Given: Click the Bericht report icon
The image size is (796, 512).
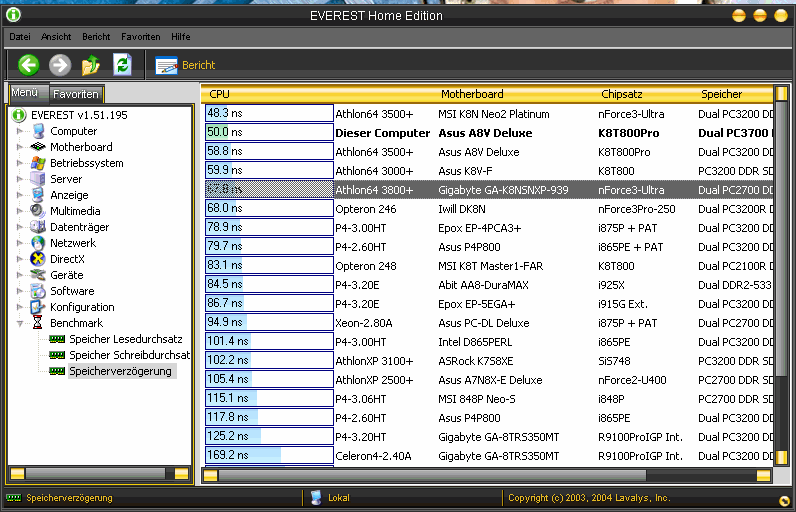Looking at the screenshot, I should pyautogui.click(x=167, y=65).
